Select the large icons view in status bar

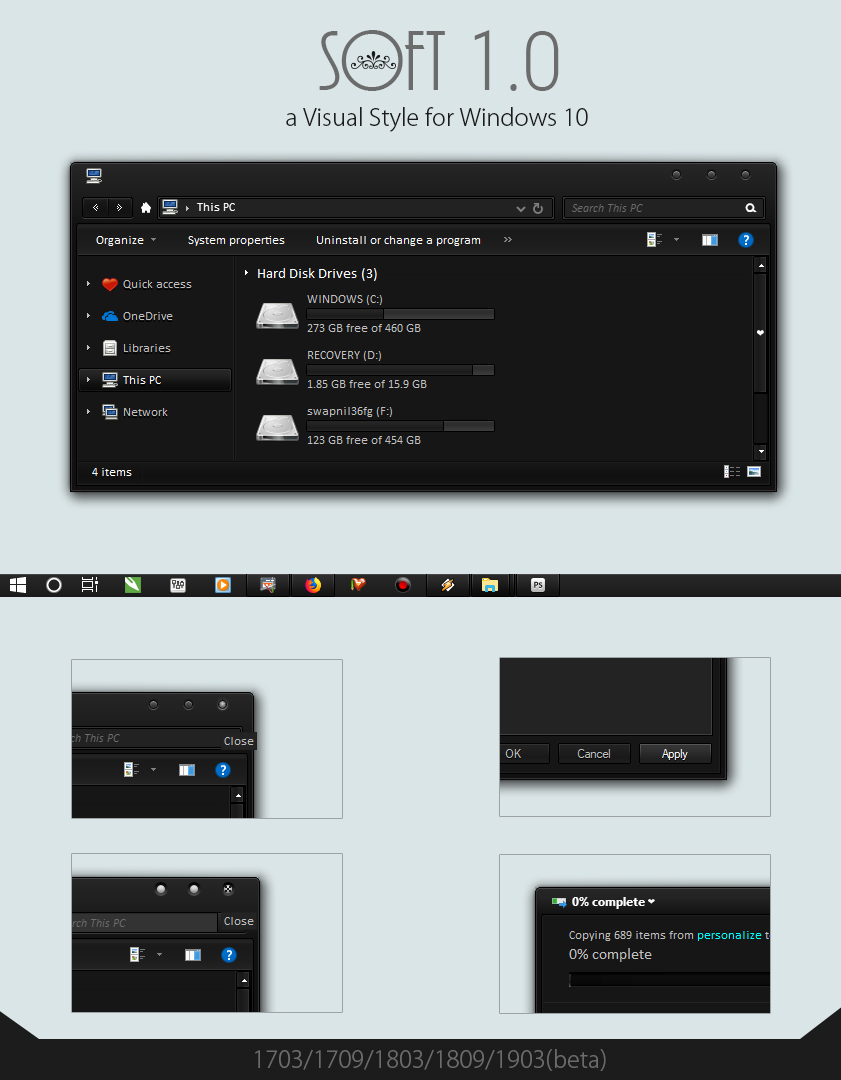click(752, 471)
